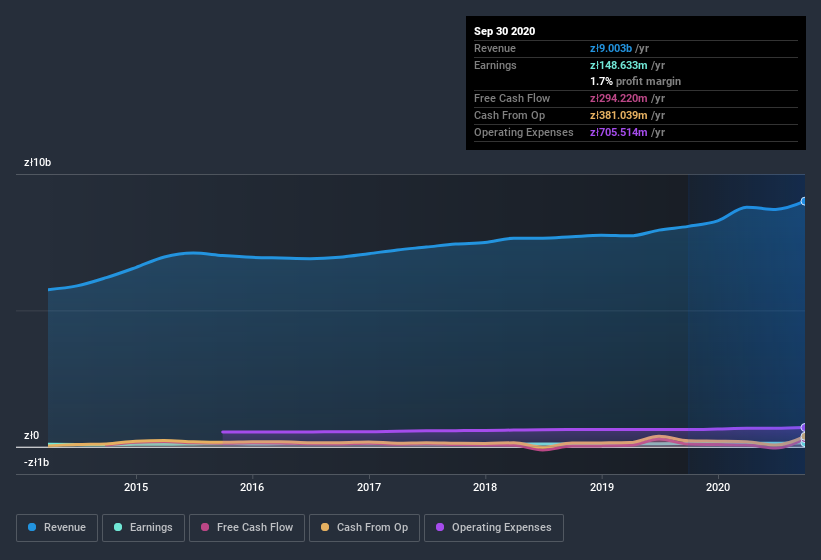Viewport: 821px width, 560px height.
Task: Click the Cash From Op tooltip label
Action: 509,116
